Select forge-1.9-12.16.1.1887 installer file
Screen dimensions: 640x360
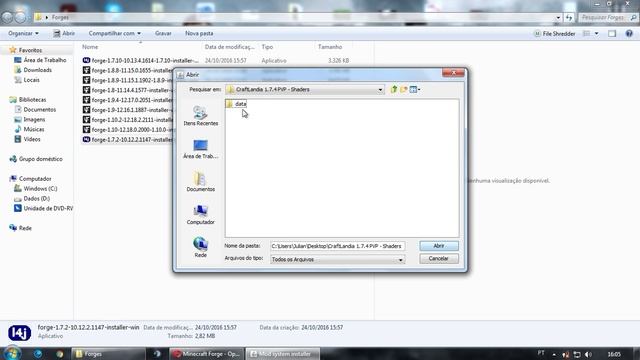pyautogui.click(x=128, y=110)
